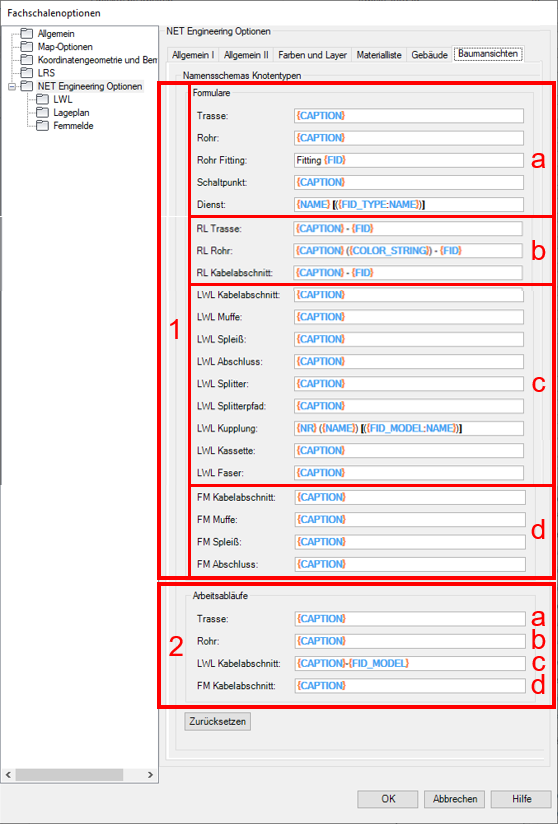558x824 pixels.
Task: Select NET Engineering Optionen tree node
Action: tap(90, 86)
